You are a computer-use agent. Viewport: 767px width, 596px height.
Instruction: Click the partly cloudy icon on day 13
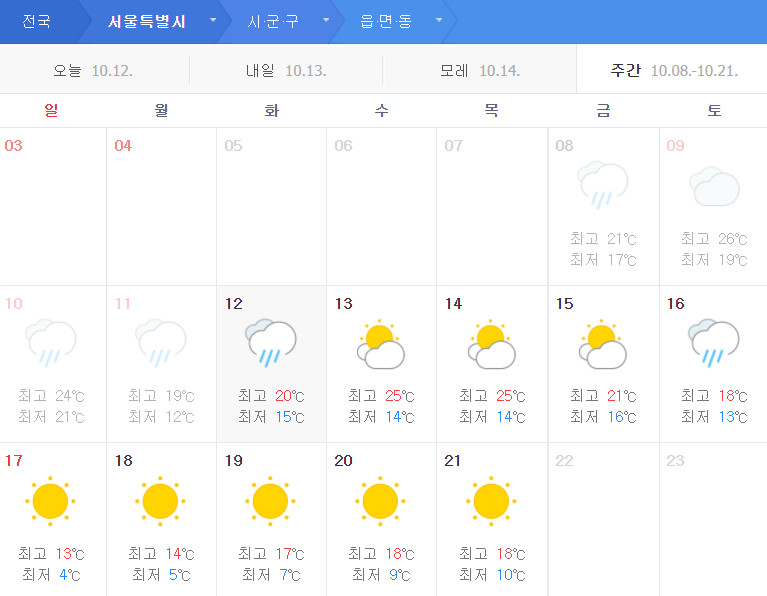click(381, 344)
